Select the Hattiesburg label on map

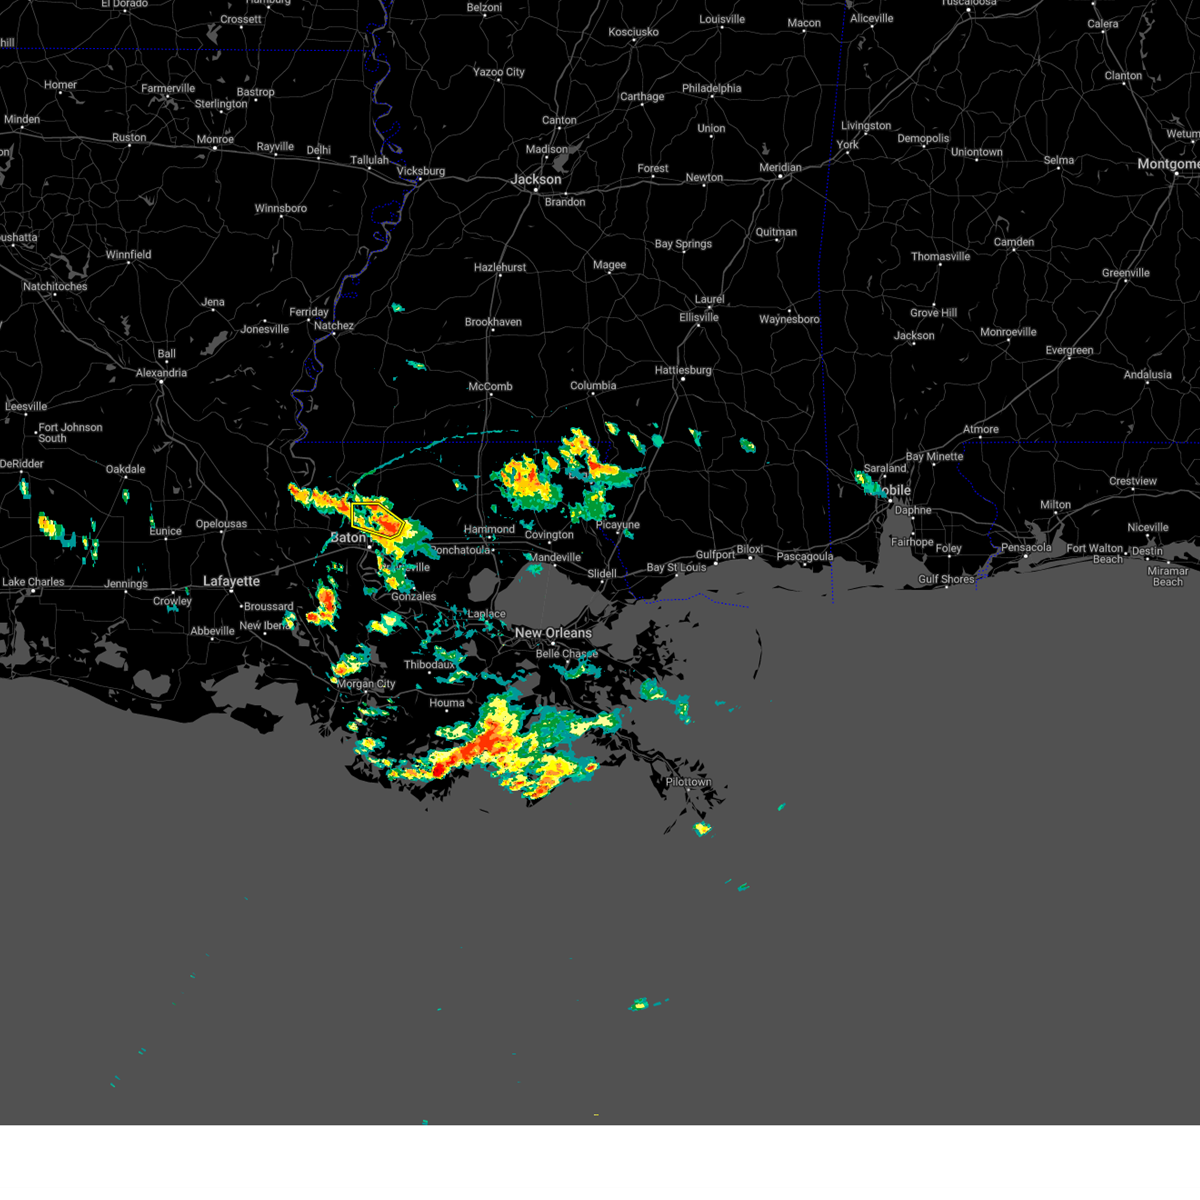click(x=683, y=370)
